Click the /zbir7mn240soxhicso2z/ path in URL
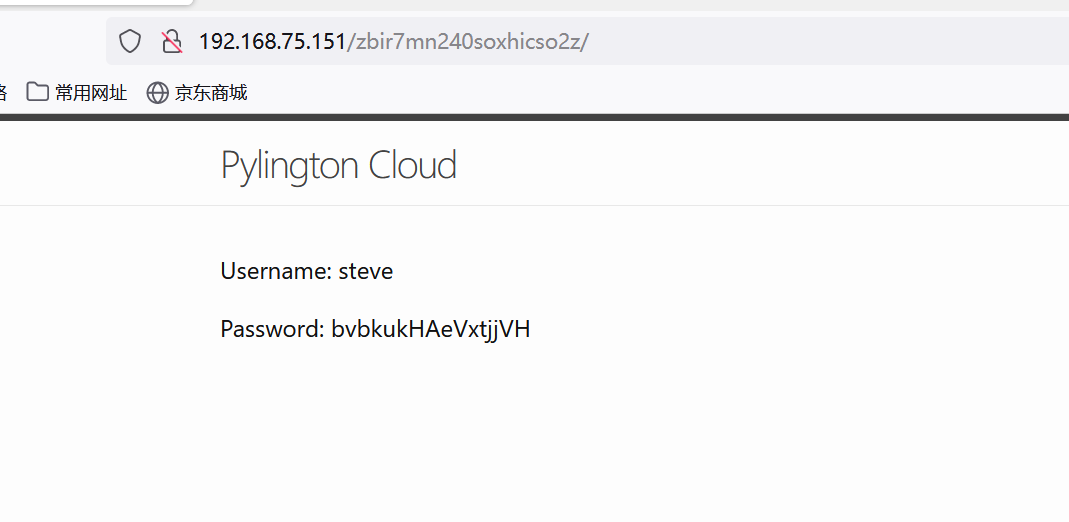The width and height of the screenshot is (1069, 522). [x=468, y=41]
